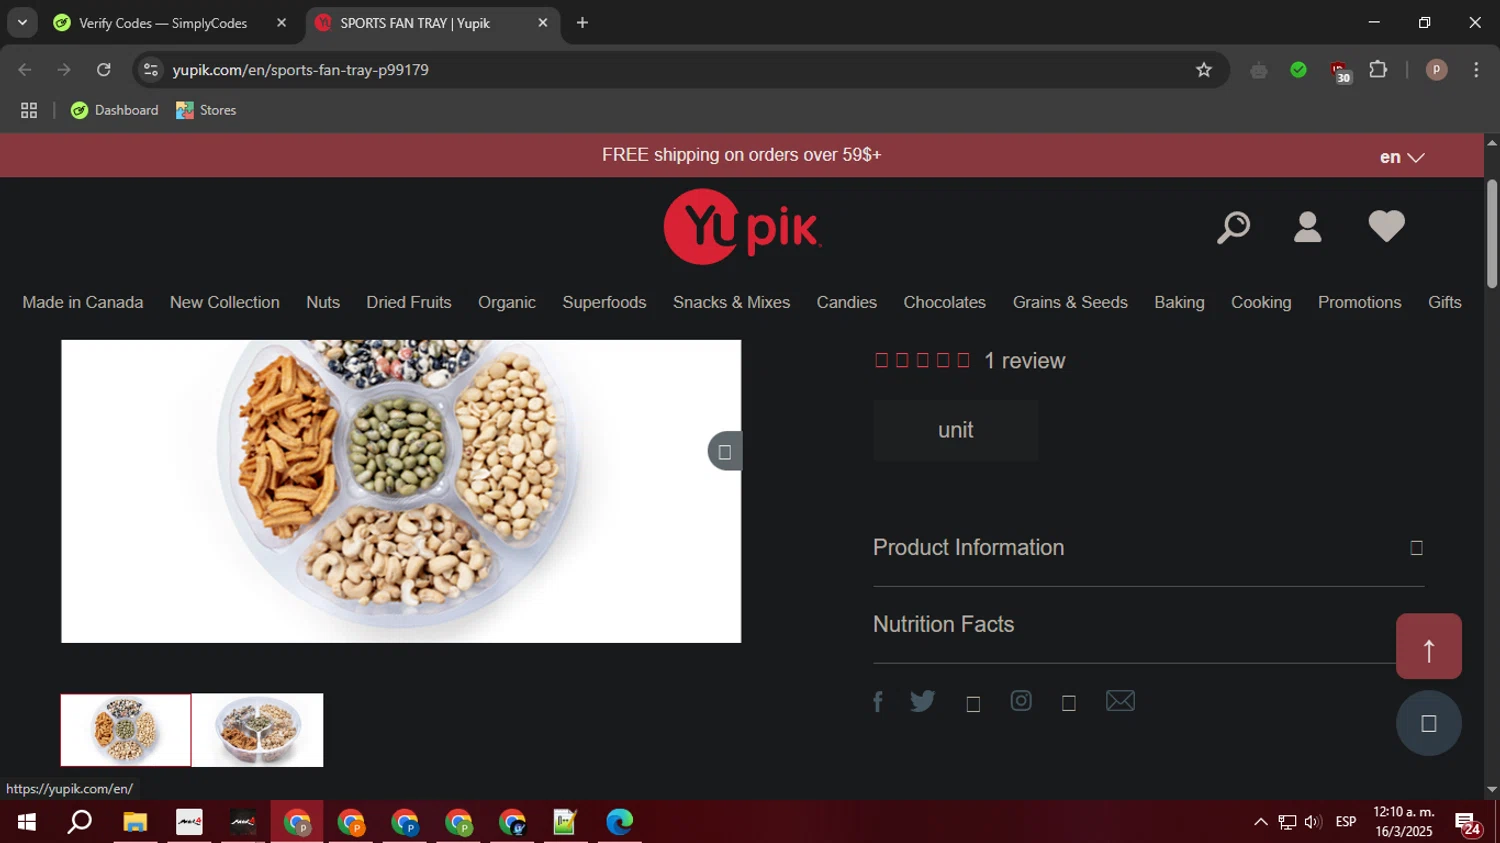This screenshot has width=1500, height=843.
Task: Open Windows taskbar search
Action: 80,822
